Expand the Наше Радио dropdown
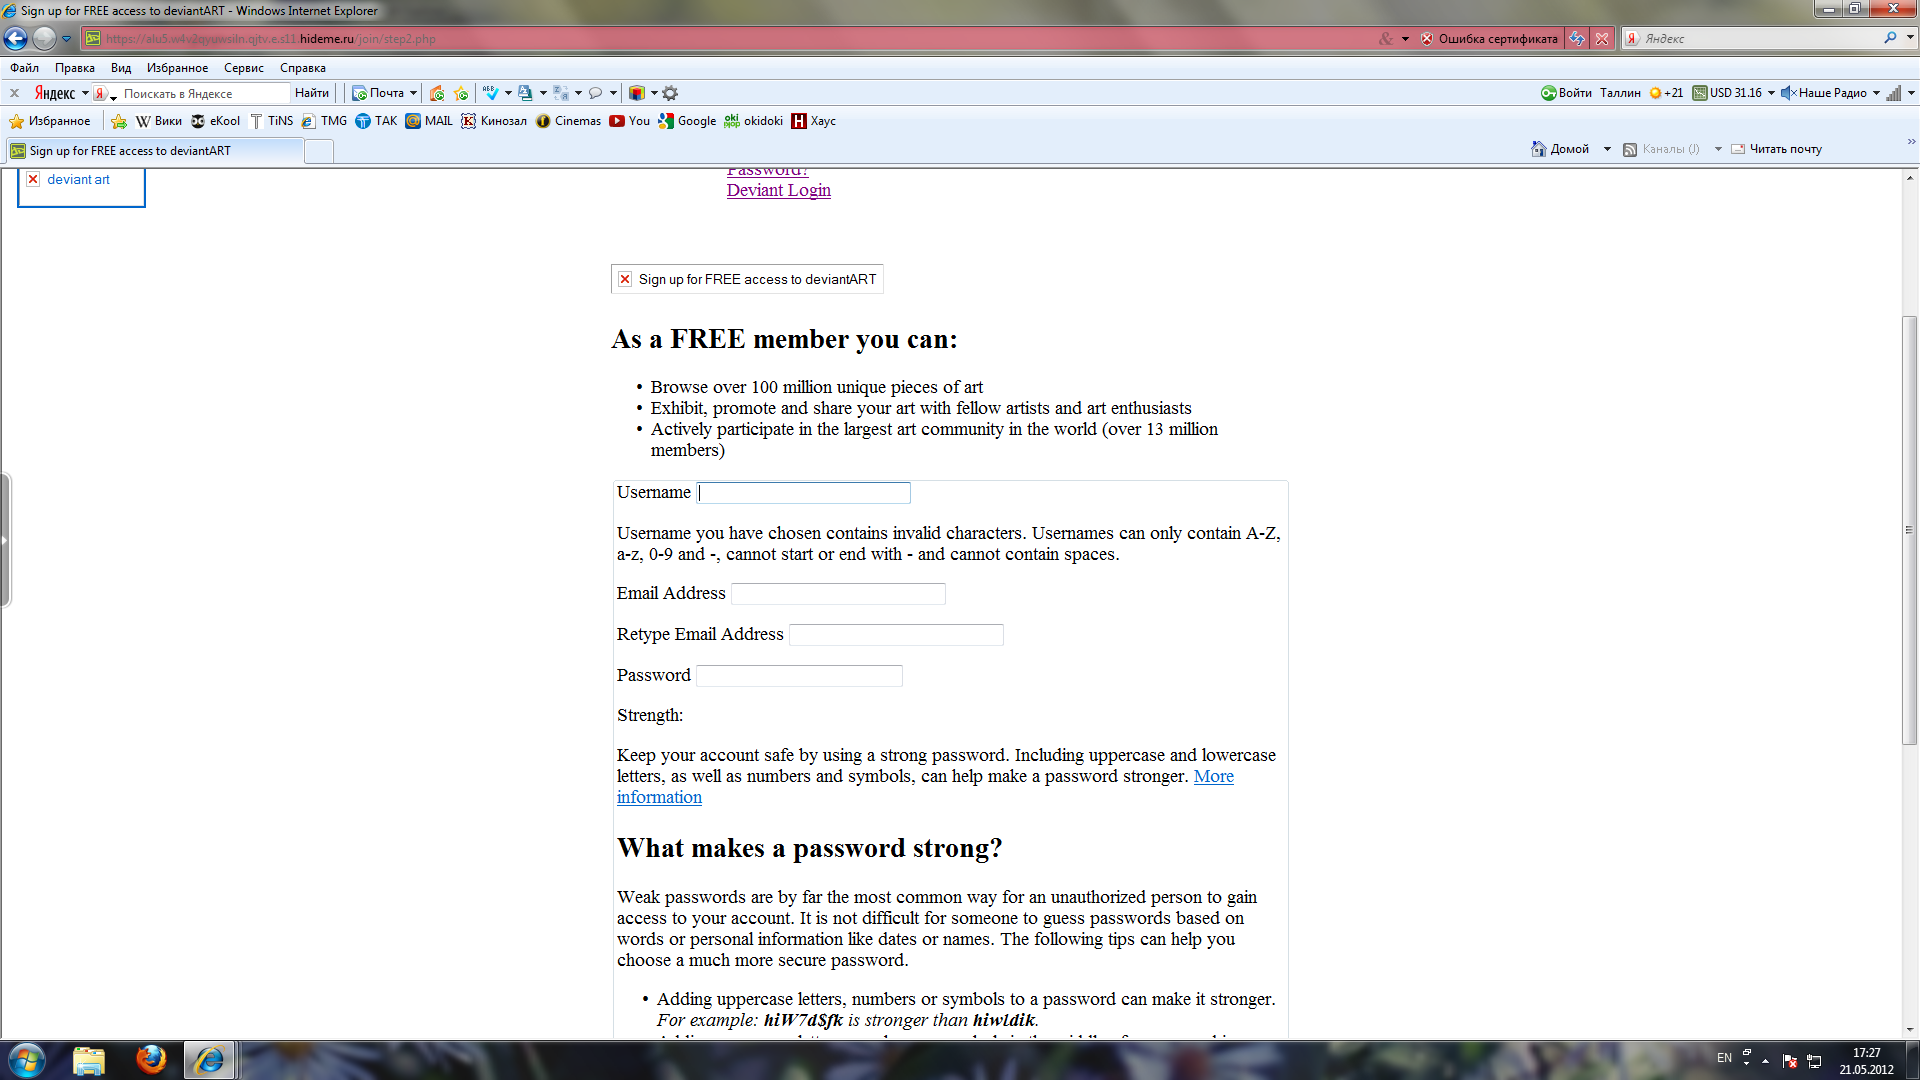The height and width of the screenshot is (1080, 1920). click(x=1876, y=93)
